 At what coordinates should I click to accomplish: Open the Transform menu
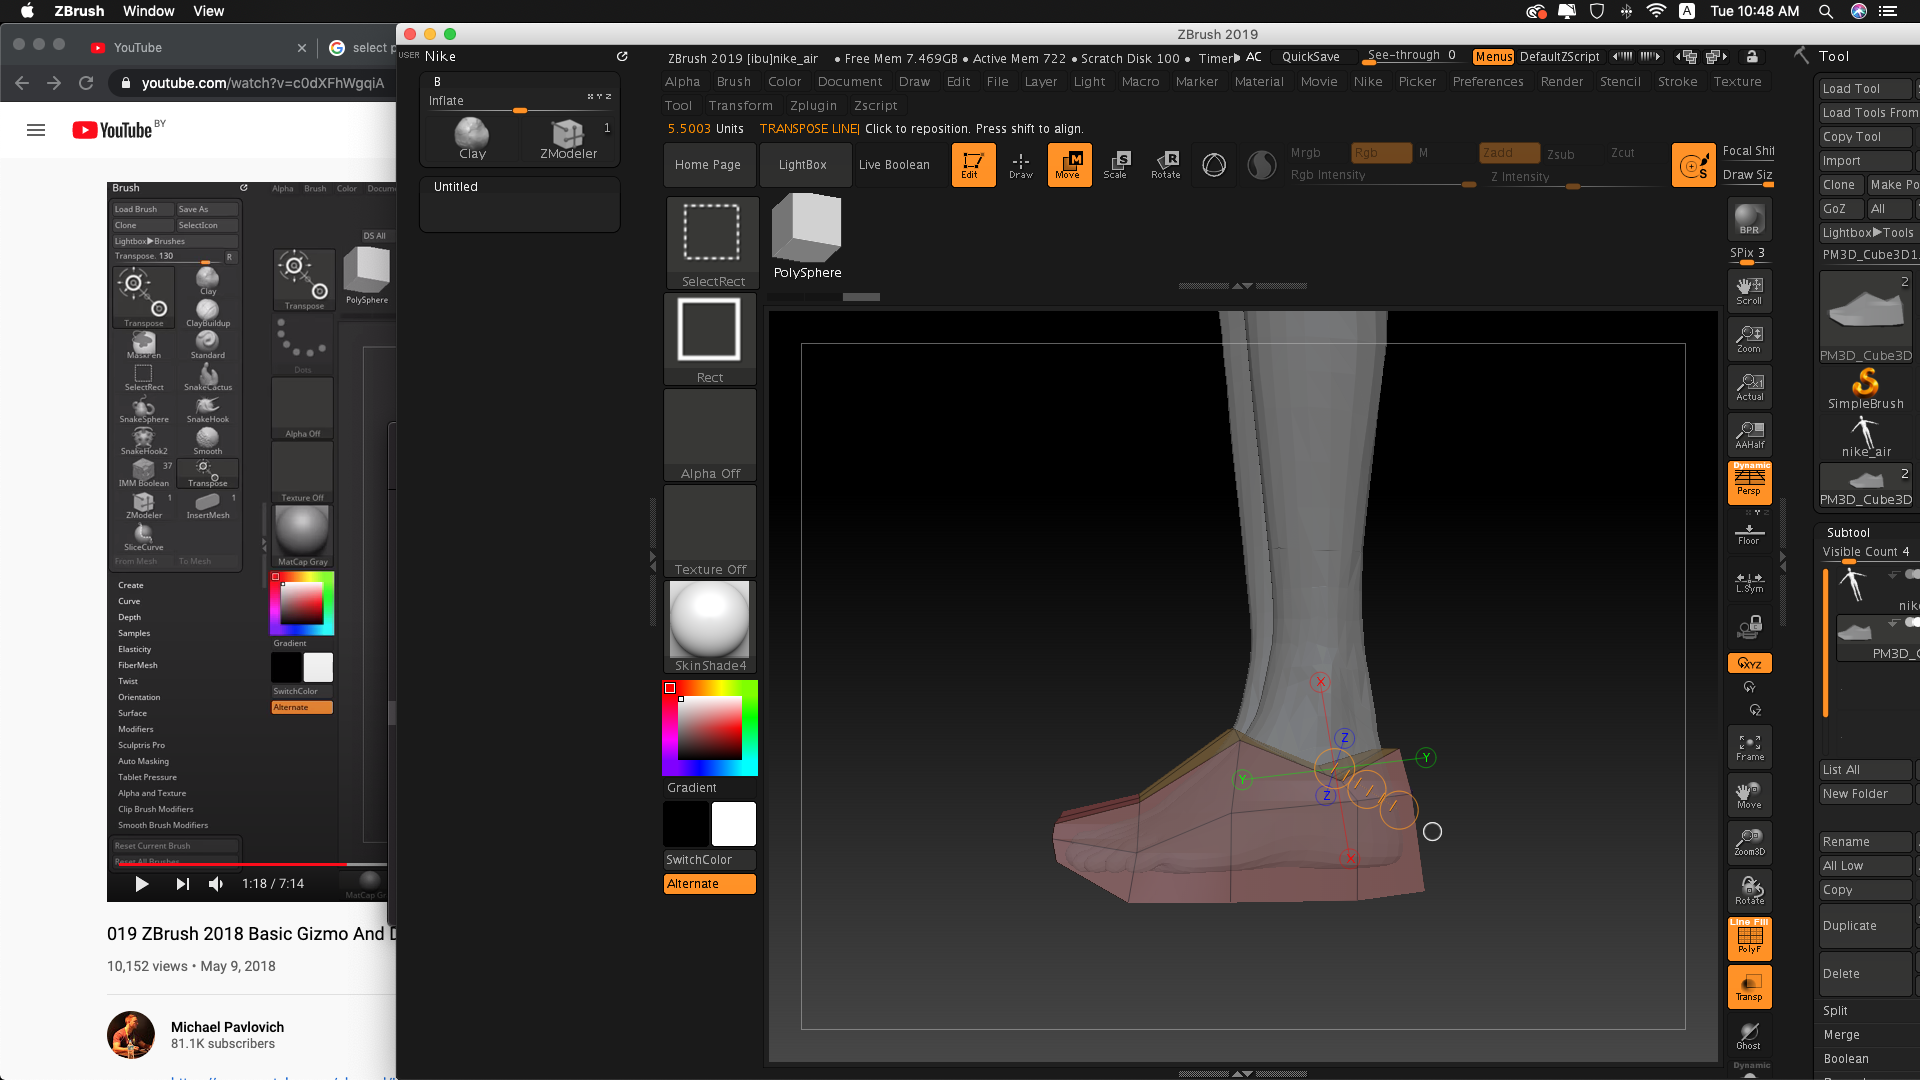click(x=740, y=106)
